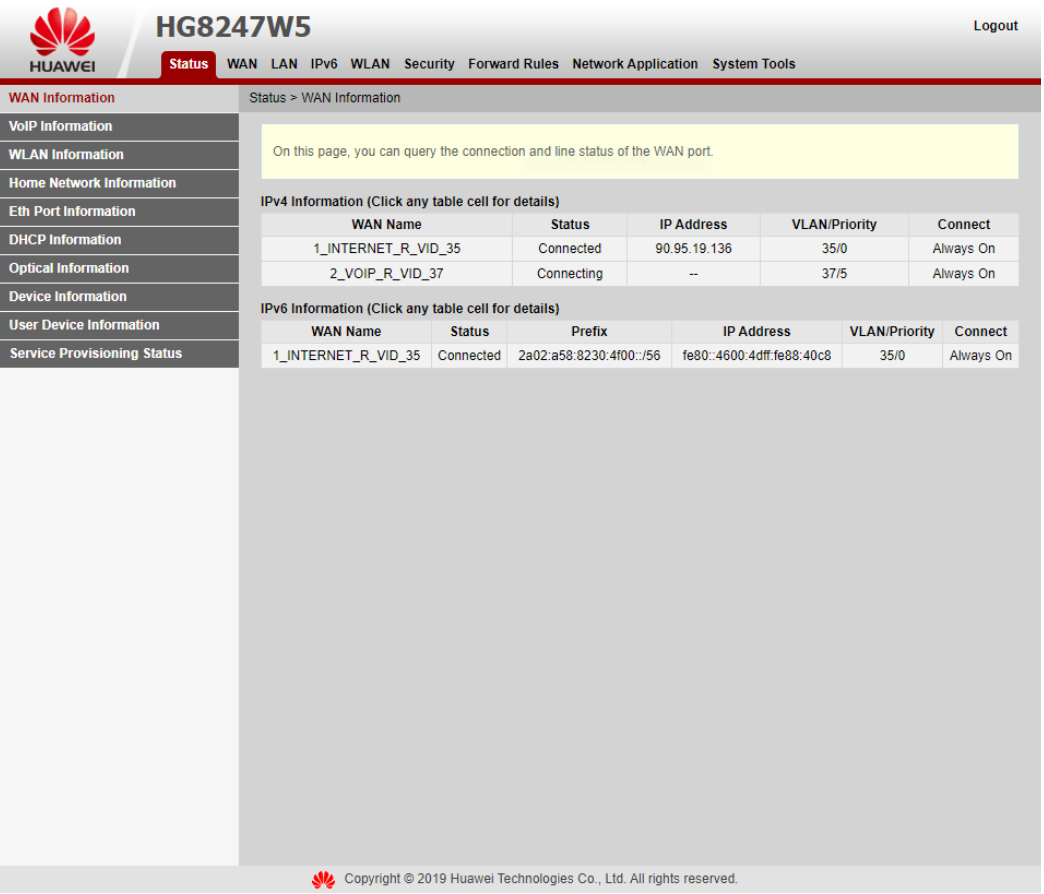The image size is (1044, 894).
Task: Click the IPv4 35/0 VLAN cell
Action: (834, 248)
